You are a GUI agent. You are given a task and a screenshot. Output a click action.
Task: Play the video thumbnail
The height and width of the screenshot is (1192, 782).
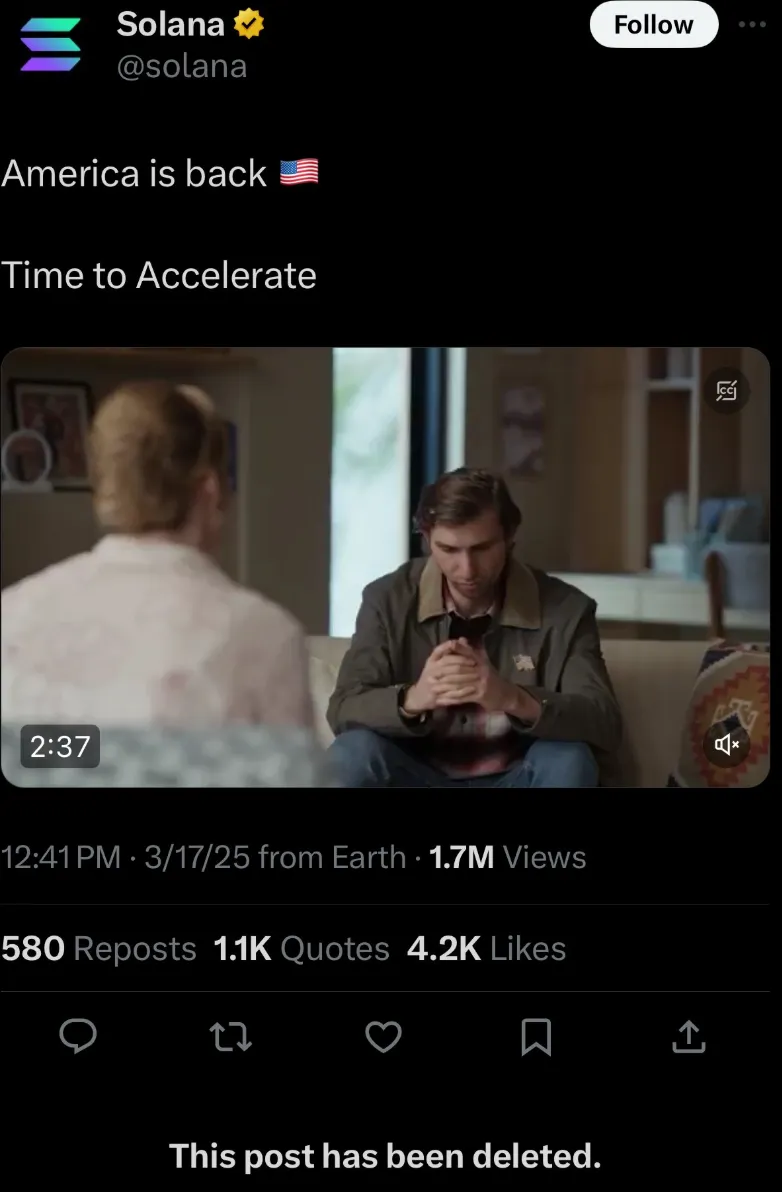coord(385,567)
